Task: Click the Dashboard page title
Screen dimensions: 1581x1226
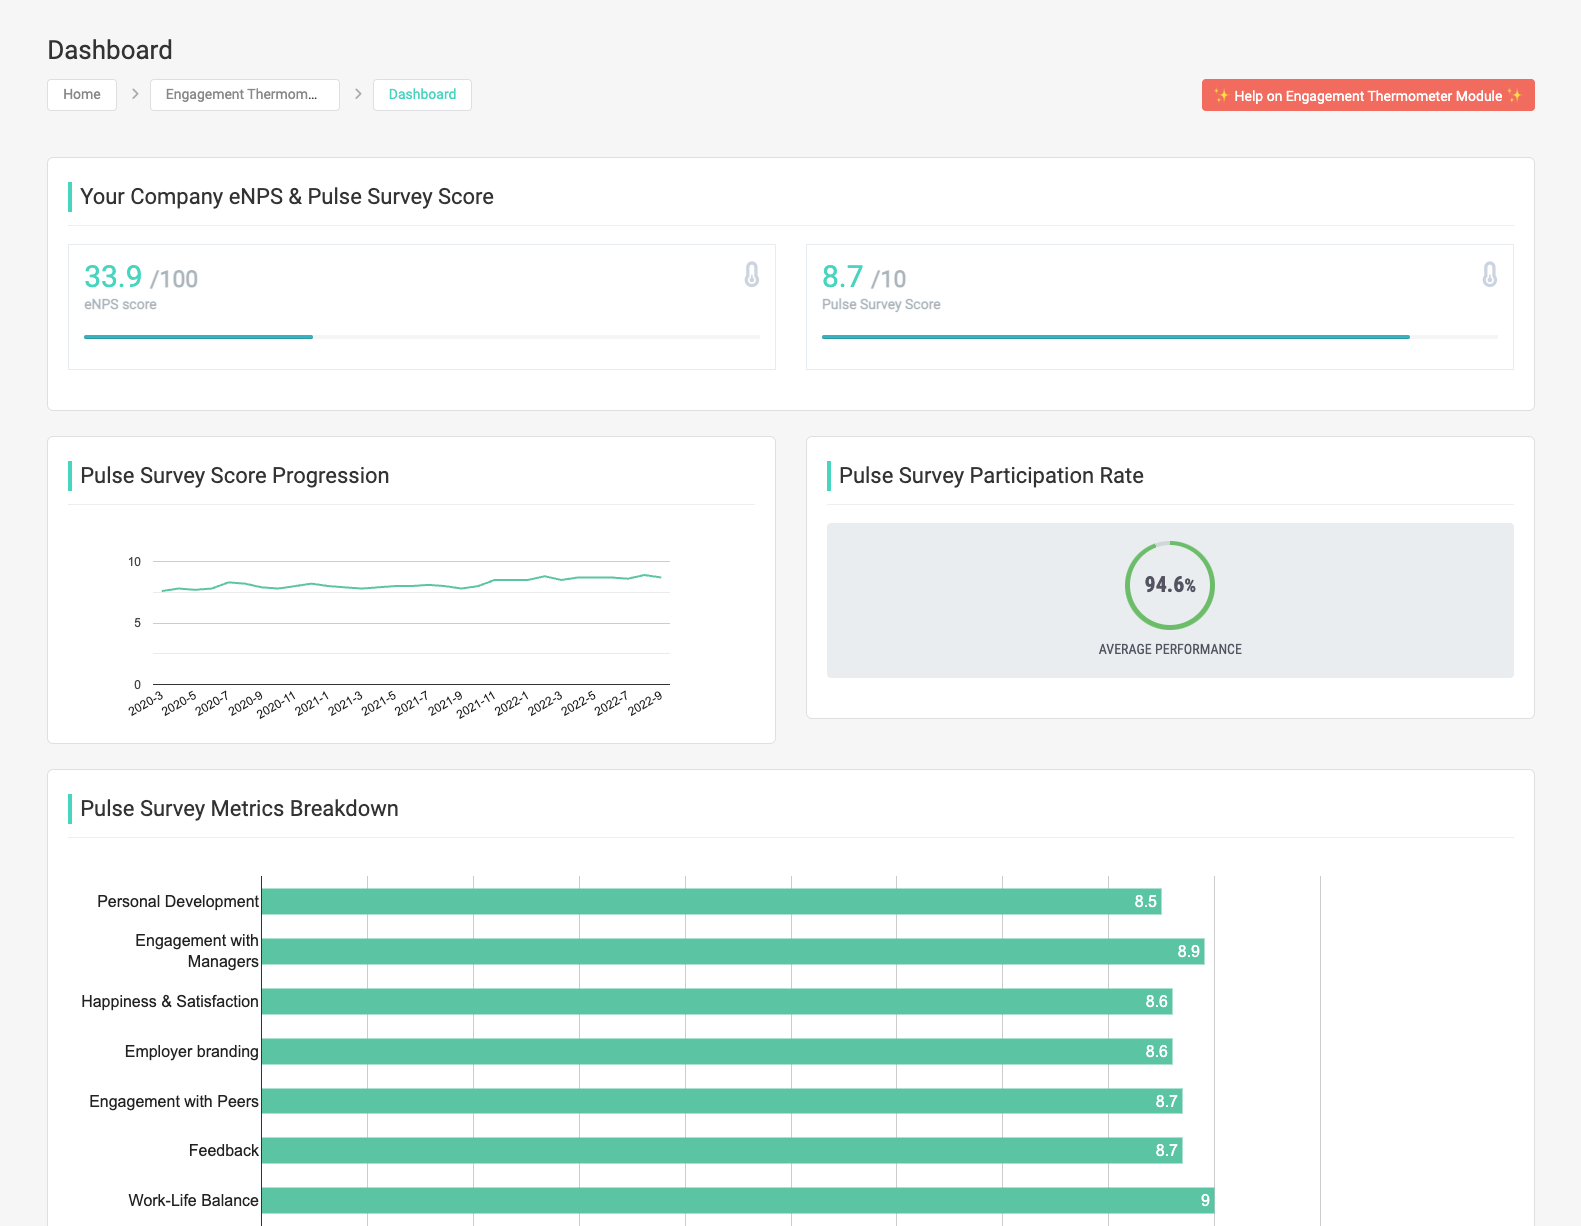Action: tap(110, 50)
